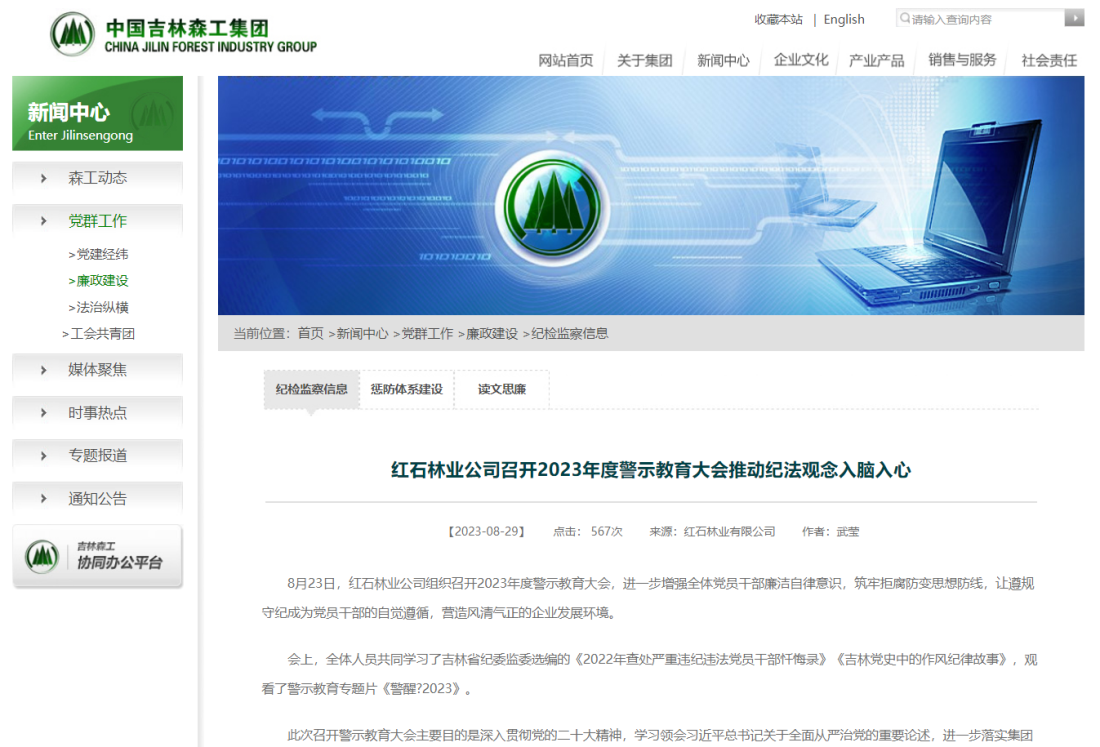The image size is (1100, 747).
Task: Select 廉政建设 in the sidebar submenu
Action: [x=102, y=281]
